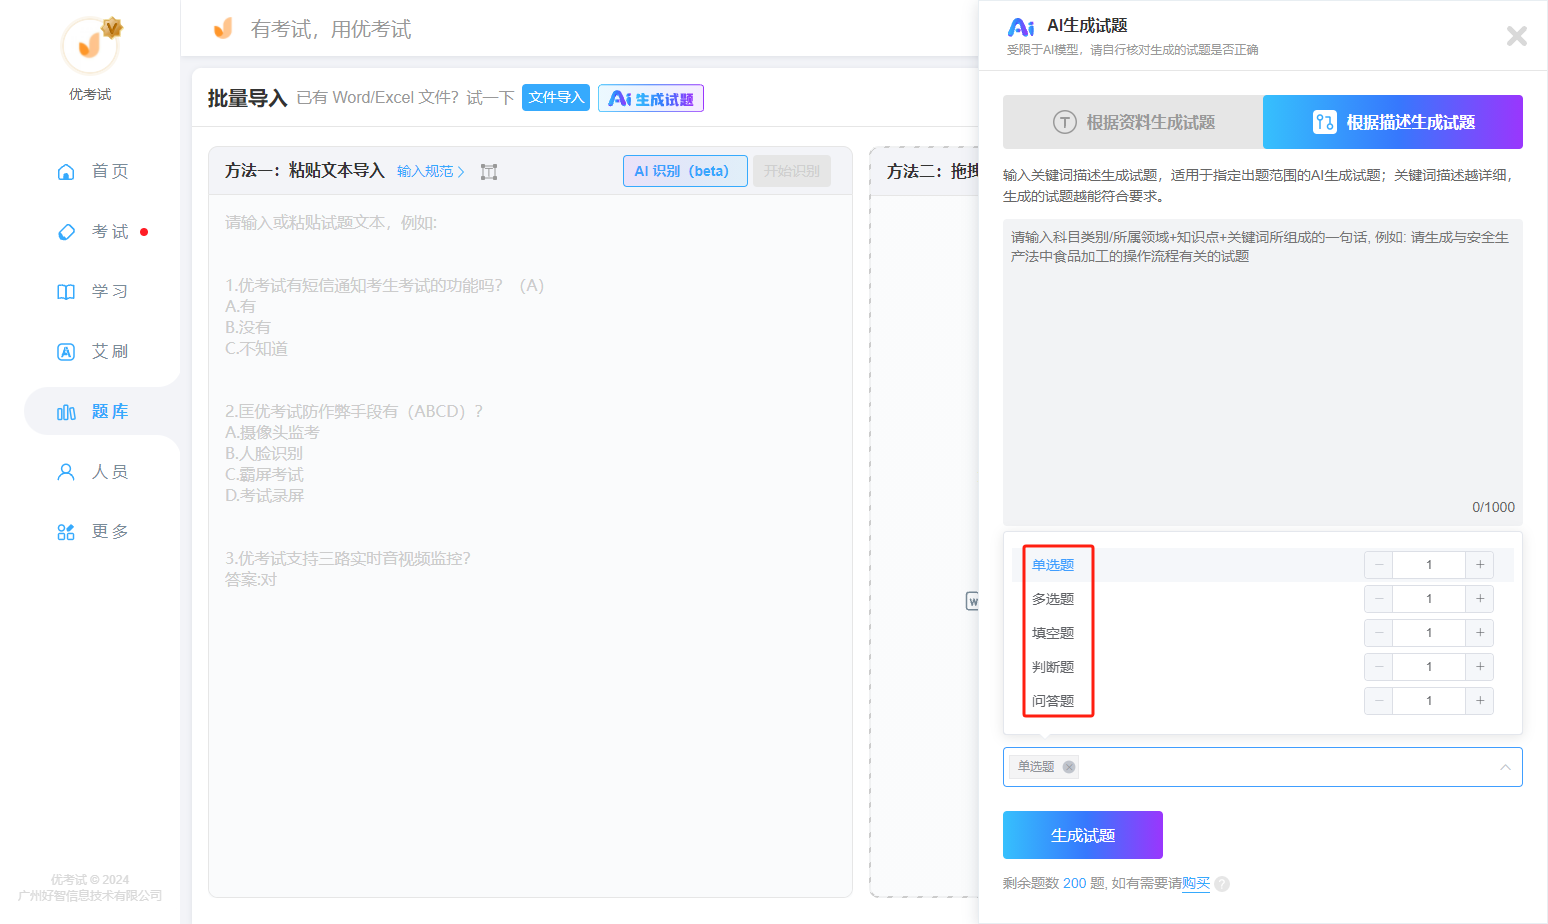Switch to 根据资料生成试题 tab
The height and width of the screenshot is (924, 1548).
pos(1133,122)
